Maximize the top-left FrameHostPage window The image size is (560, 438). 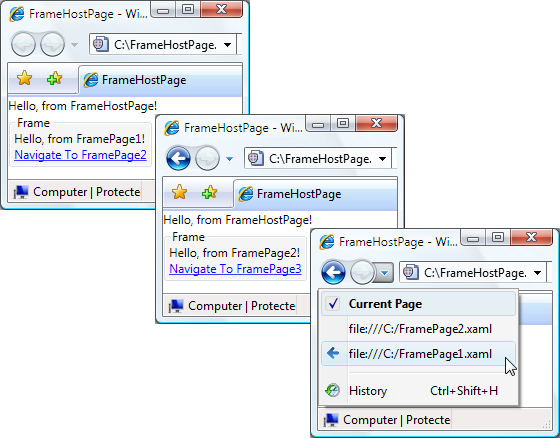[x=188, y=9]
